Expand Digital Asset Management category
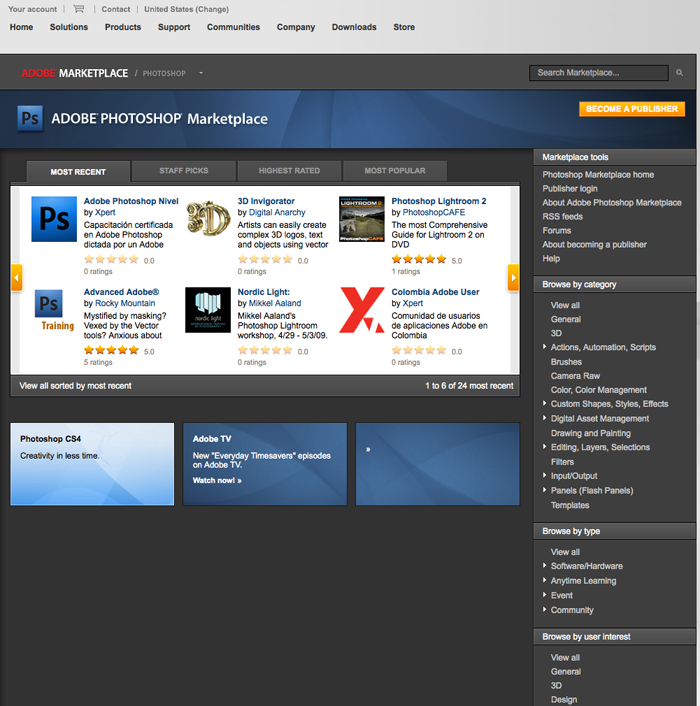 pyautogui.click(x=544, y=418)
